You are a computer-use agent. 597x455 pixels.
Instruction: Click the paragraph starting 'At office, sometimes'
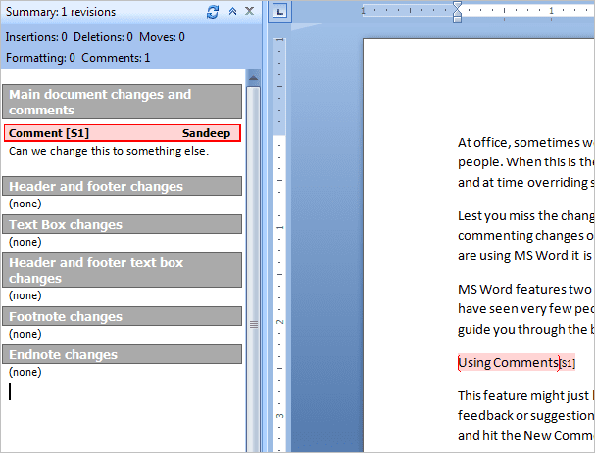(x=526, y=163)
